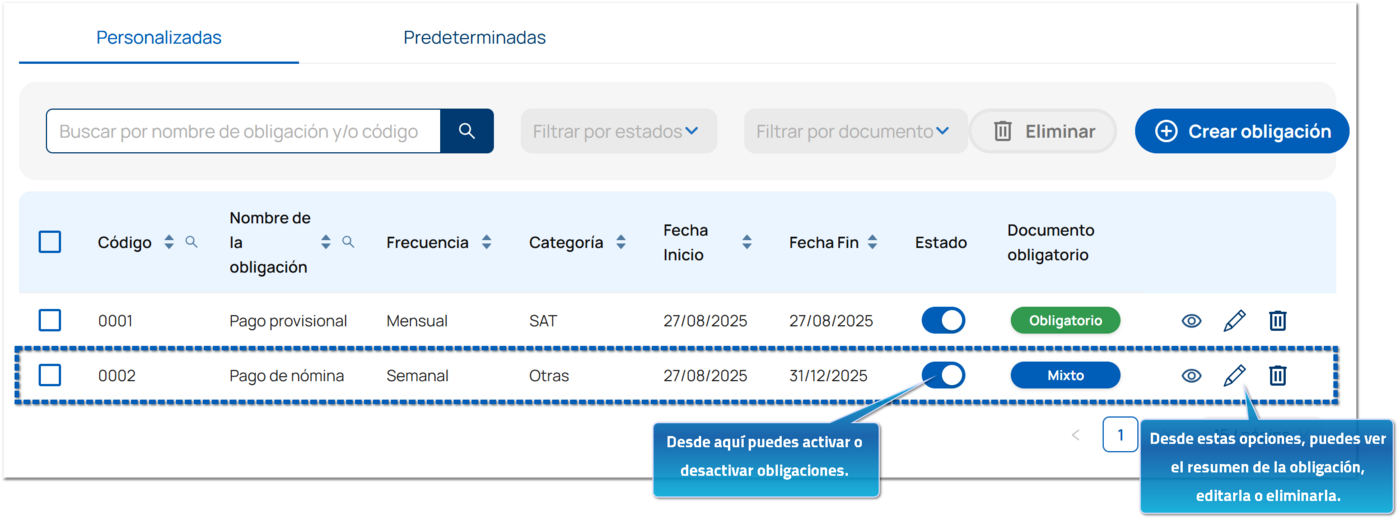Viewport: 1400px width, 520px height.
Task: Toggle Estado switch for Pago de nómina
Action: (943, 375)
